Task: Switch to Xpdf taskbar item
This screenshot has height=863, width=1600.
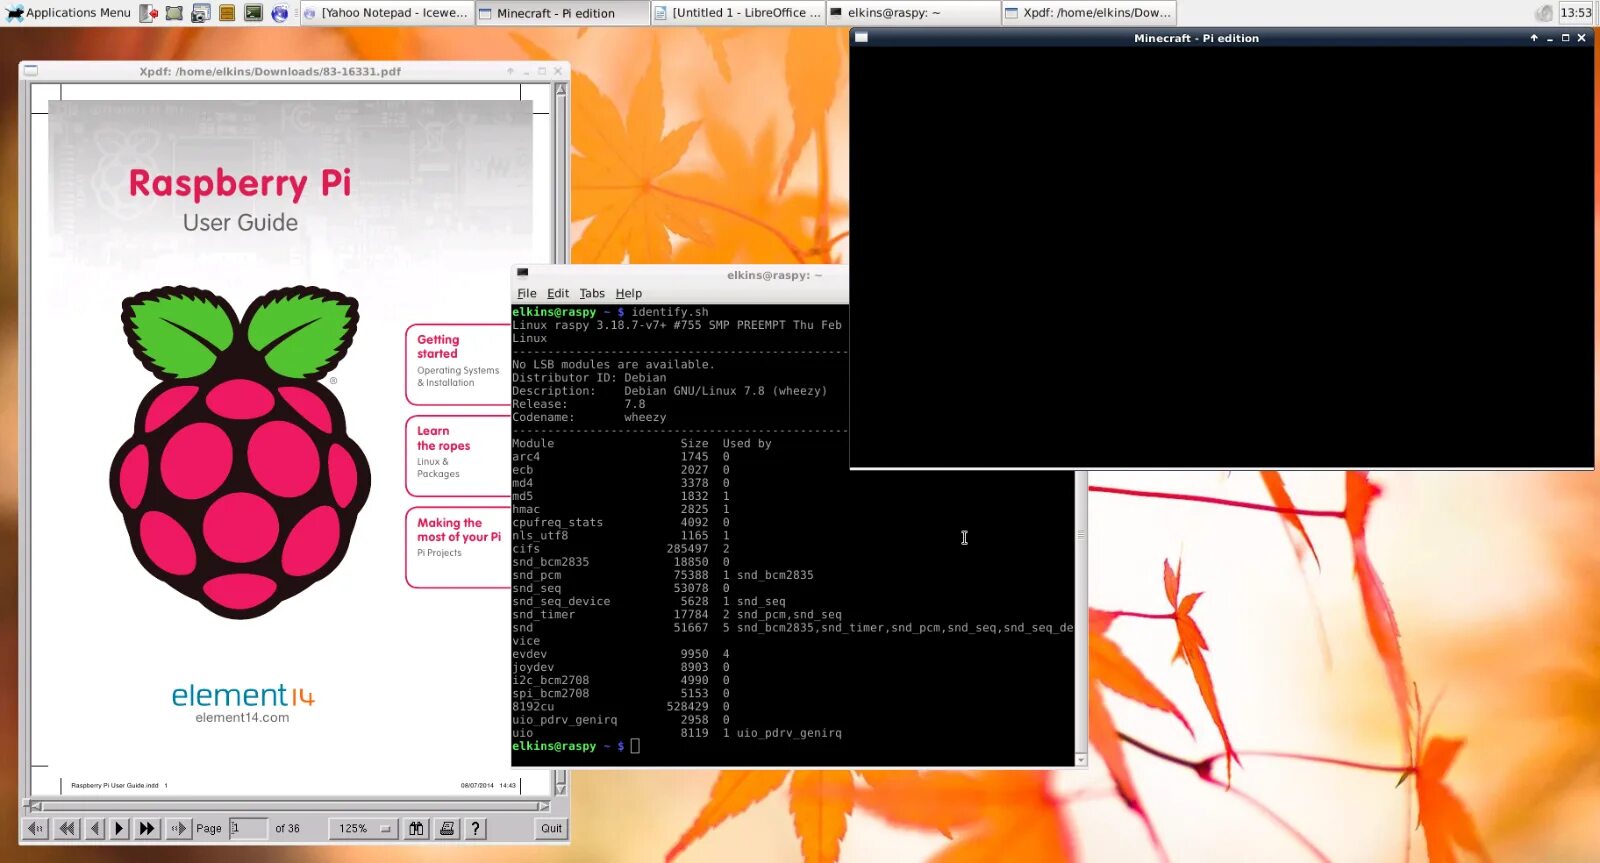Action: [1088, 13]
